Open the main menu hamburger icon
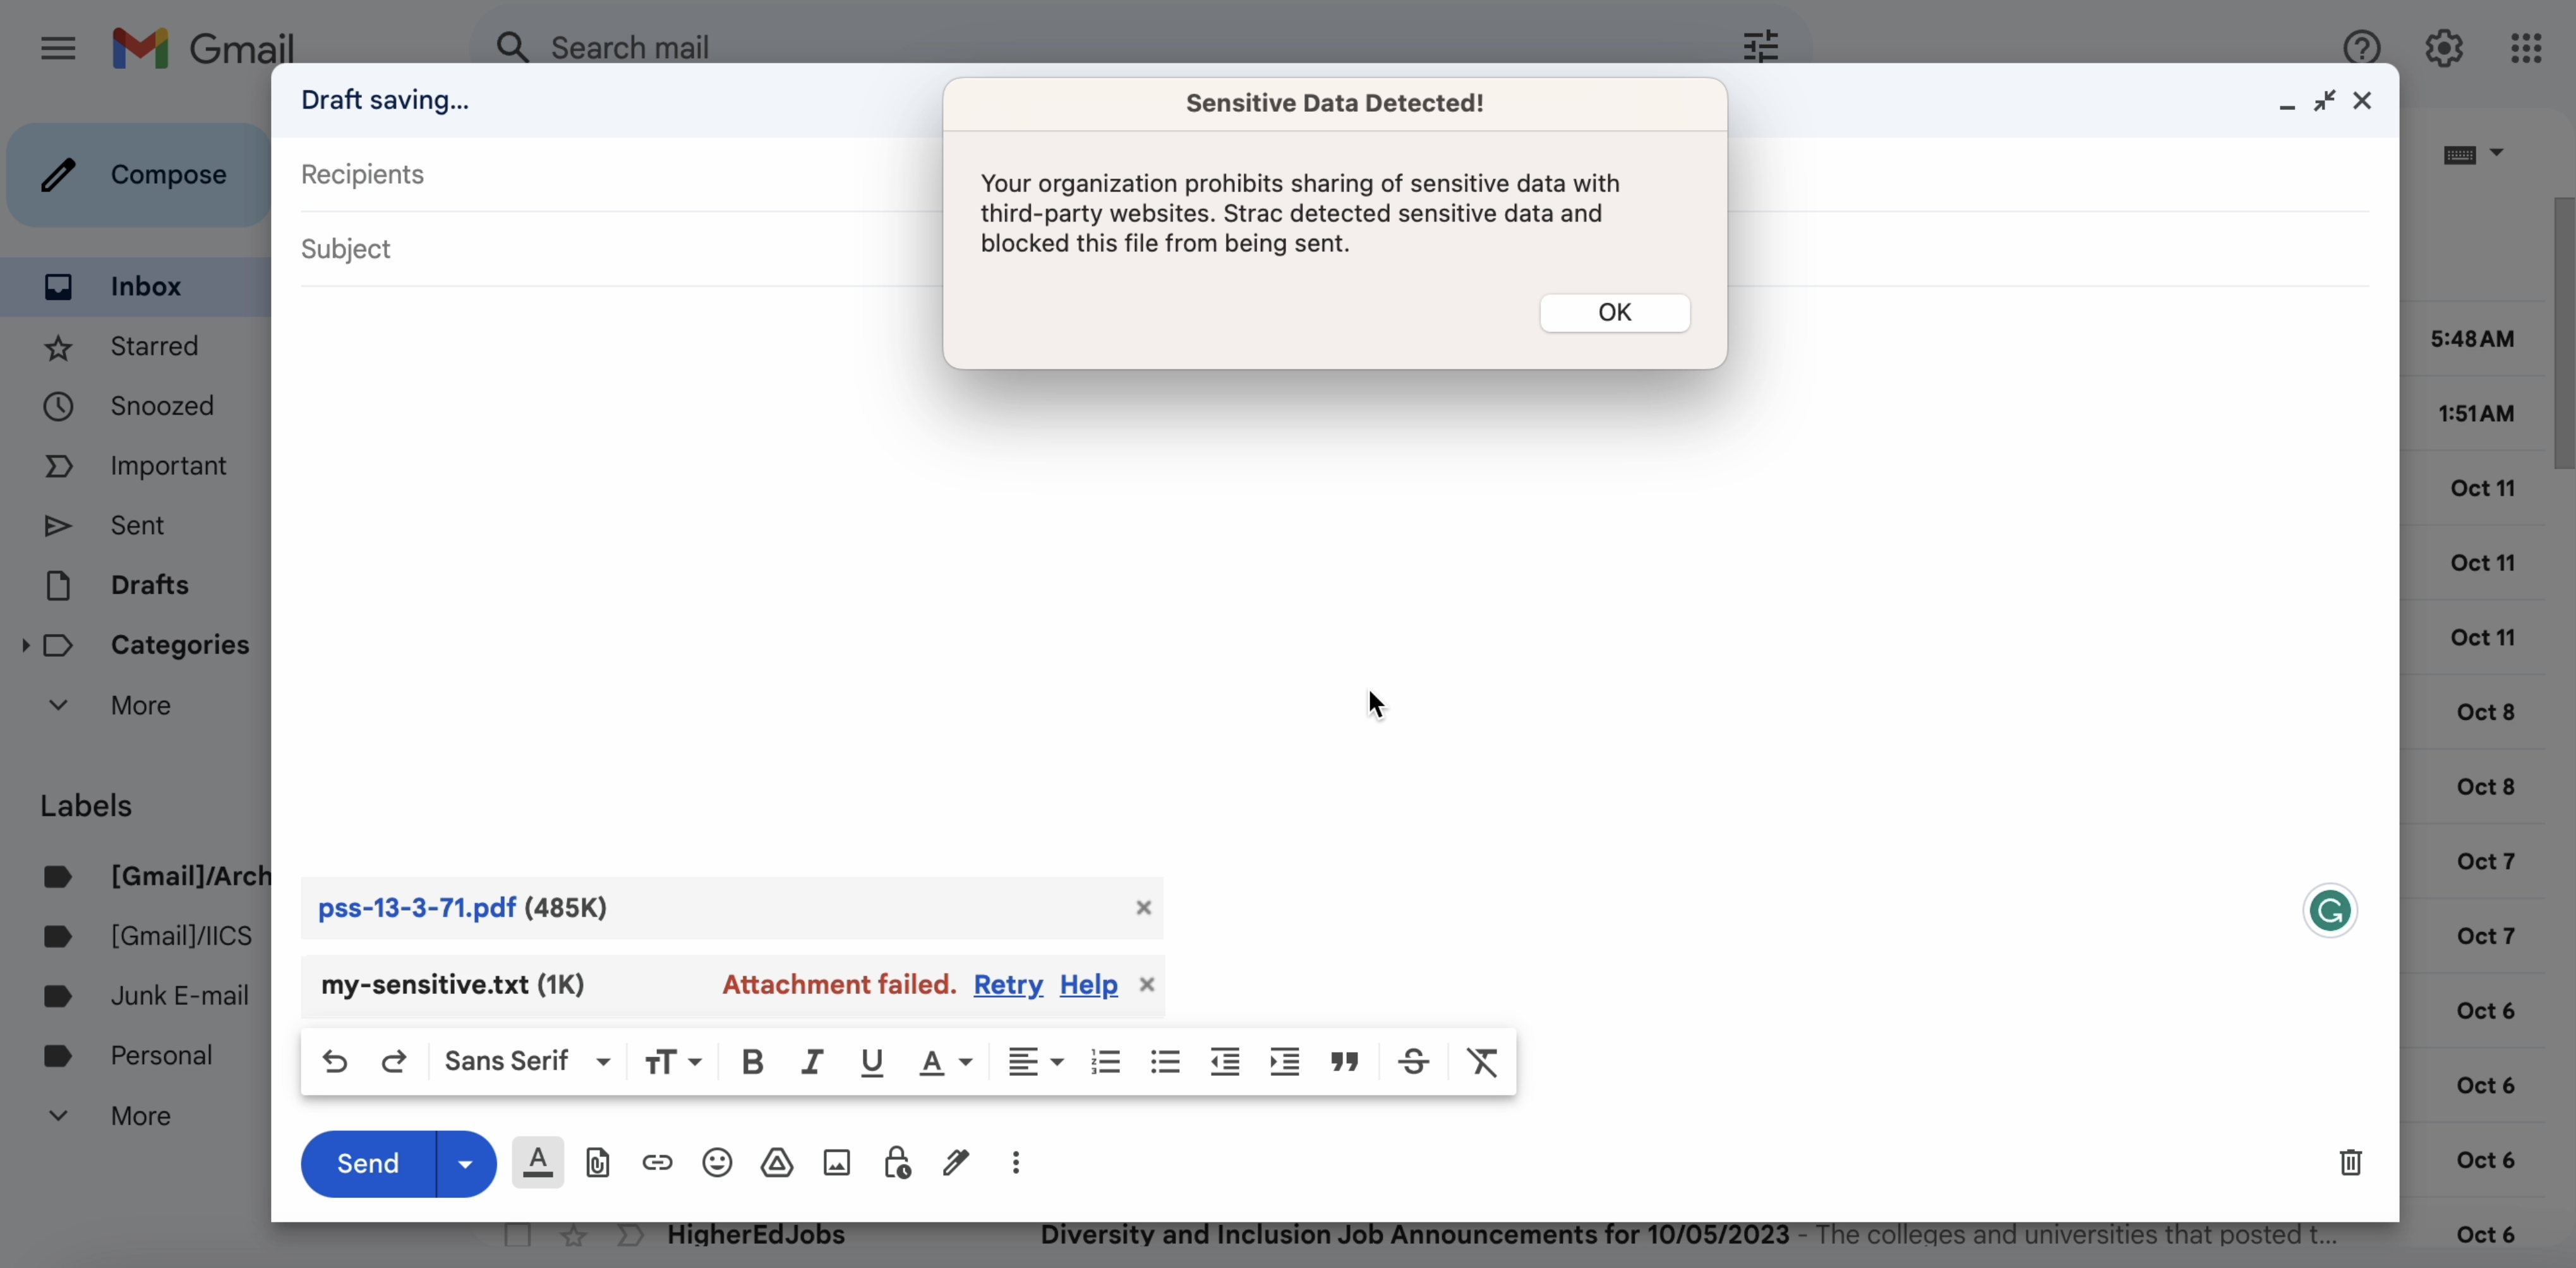Screen dimensions: 2576x1268 [58, 48]
